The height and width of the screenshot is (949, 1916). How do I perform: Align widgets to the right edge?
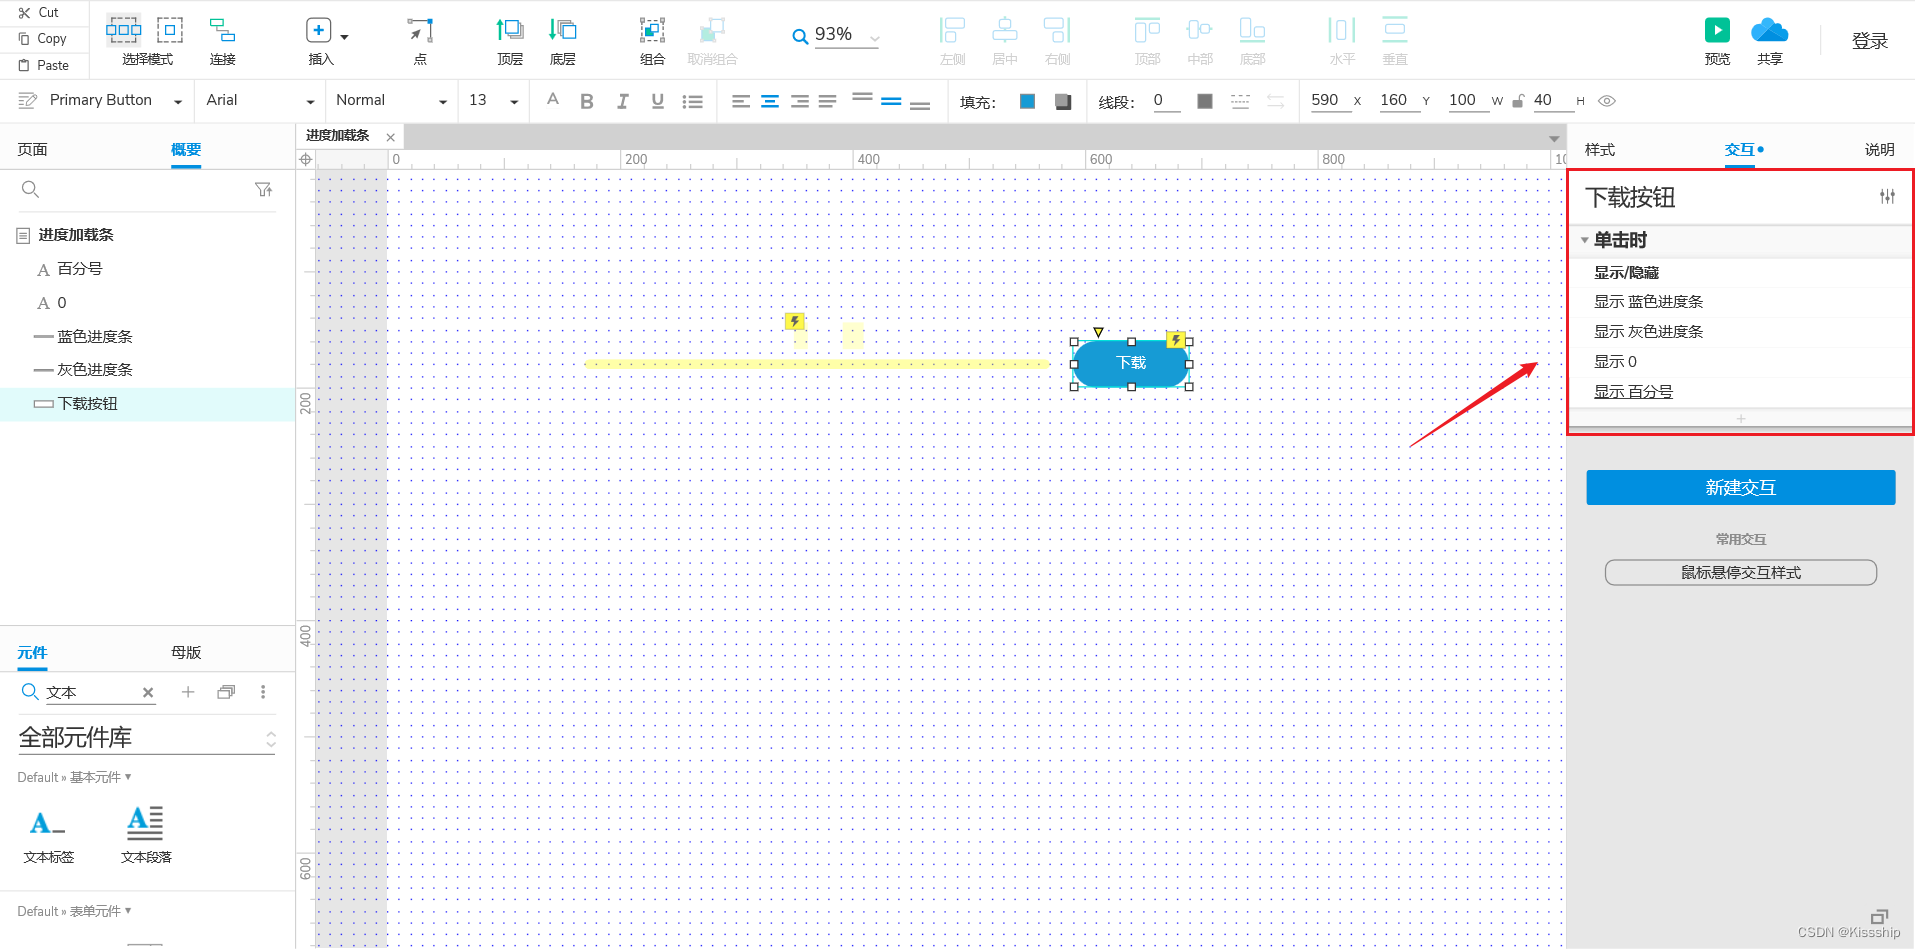pos(1058,40)
